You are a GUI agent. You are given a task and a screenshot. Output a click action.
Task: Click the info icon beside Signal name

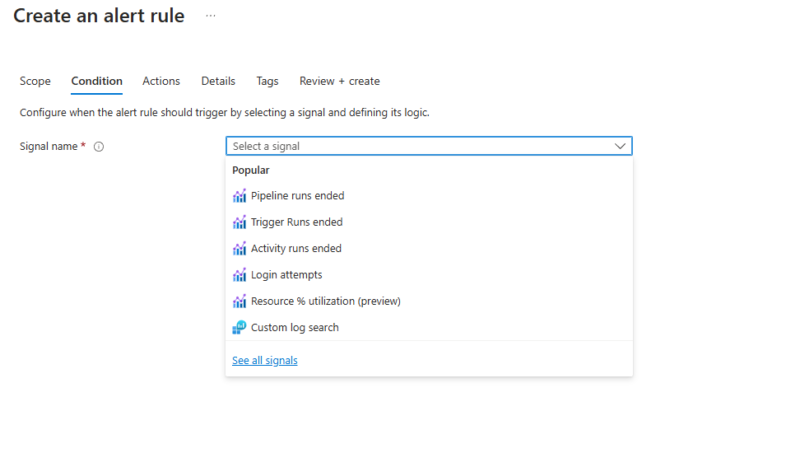99,146
